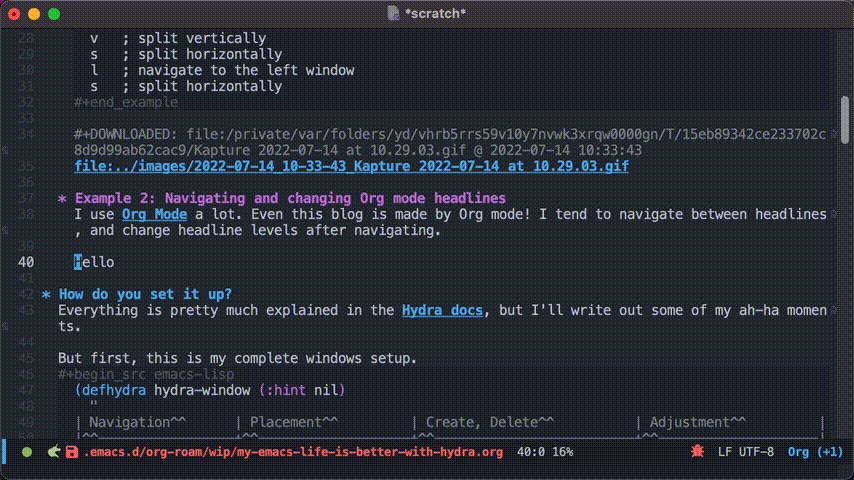The height and width of the screenshot is (480, 854).
Task: Click the yellow minimize window button
Action: tap(34, 14)
